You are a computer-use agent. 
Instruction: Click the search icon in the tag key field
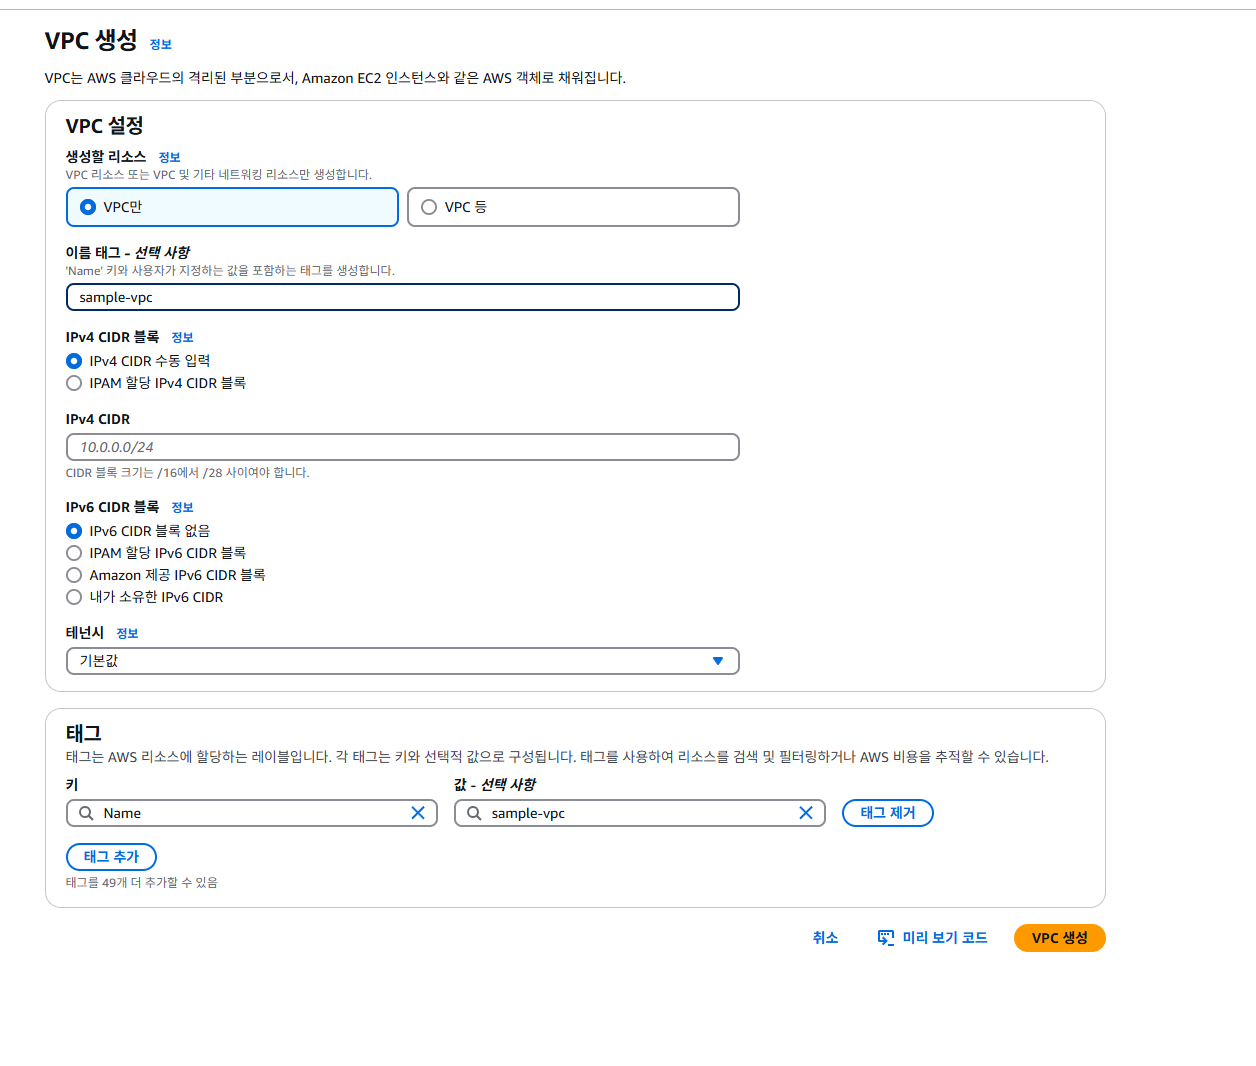click(x=86, y=813)
